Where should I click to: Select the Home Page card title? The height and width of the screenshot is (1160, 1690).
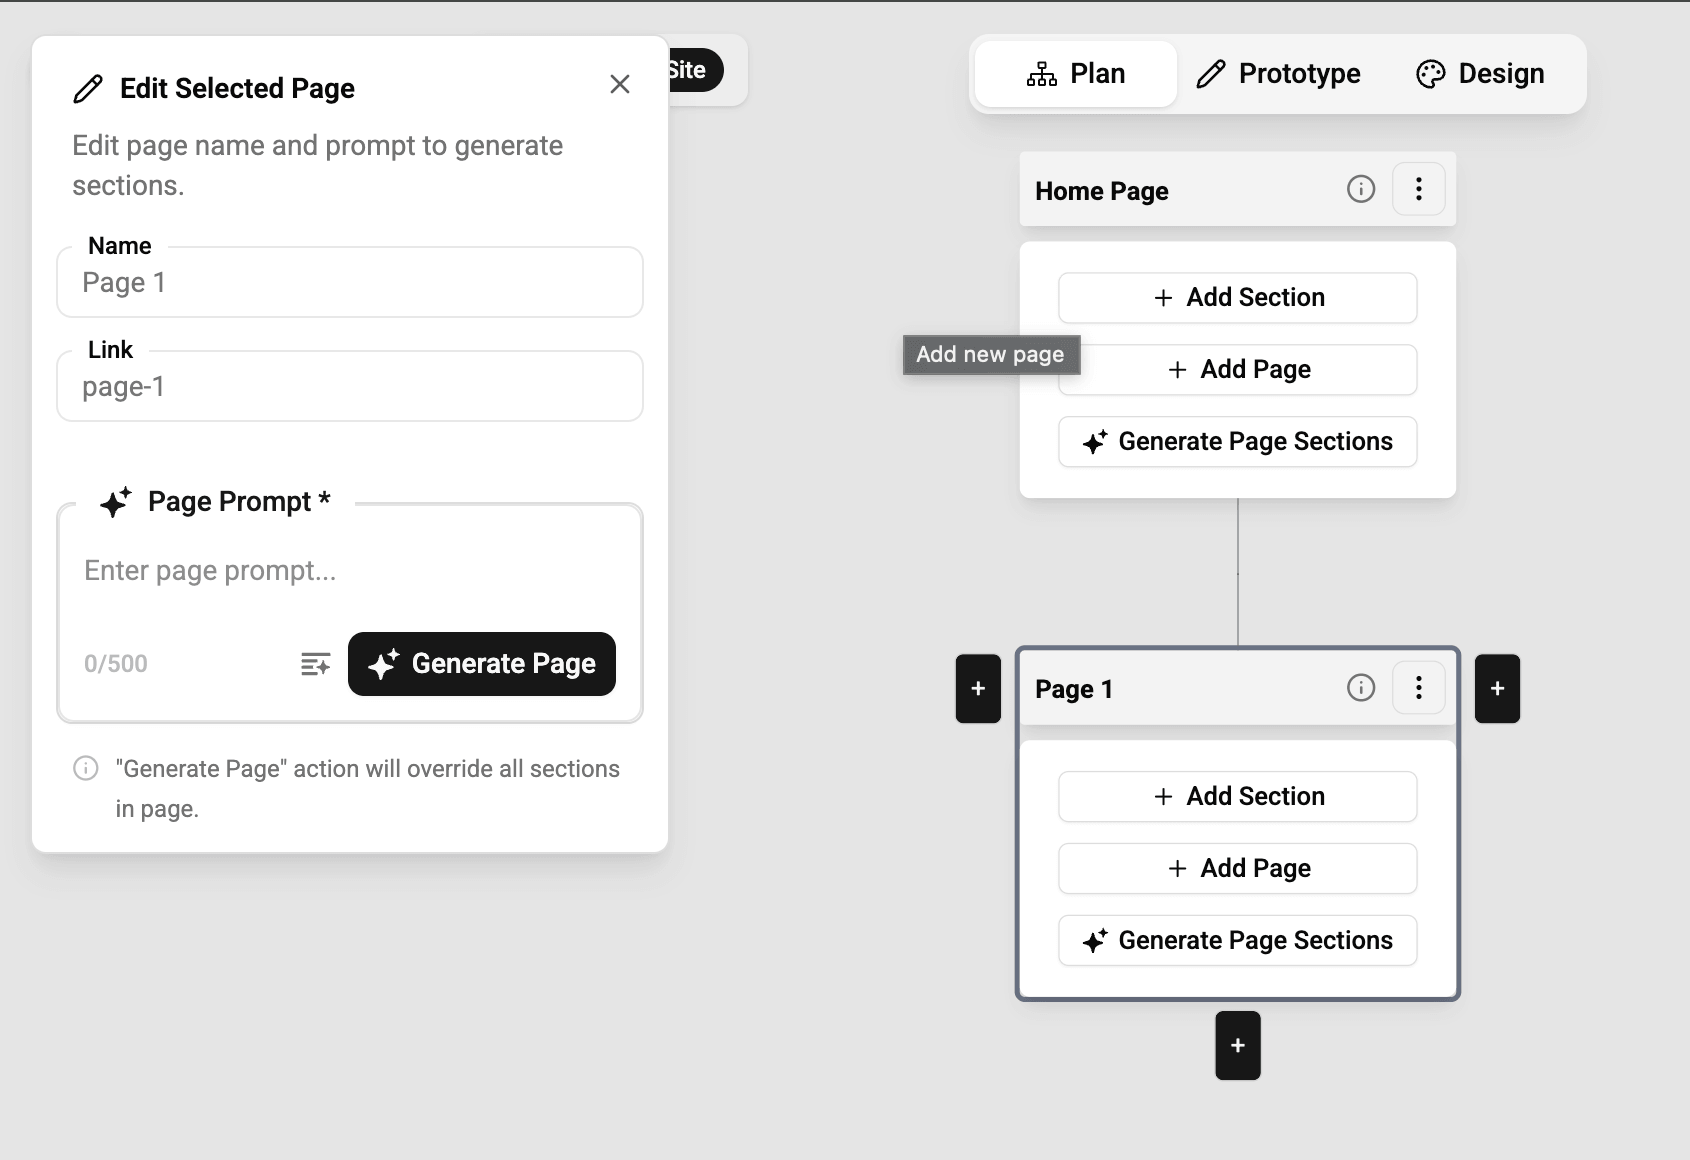pyautogui.click(x=1102, y=191)
